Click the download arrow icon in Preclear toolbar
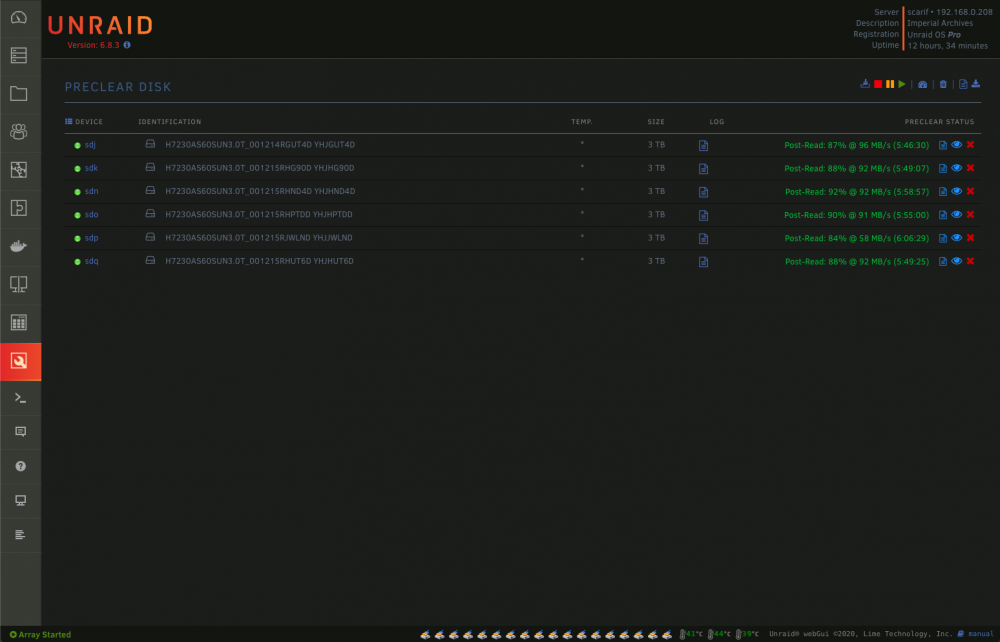Screen dimensions: 1000x642 point(976,84)
